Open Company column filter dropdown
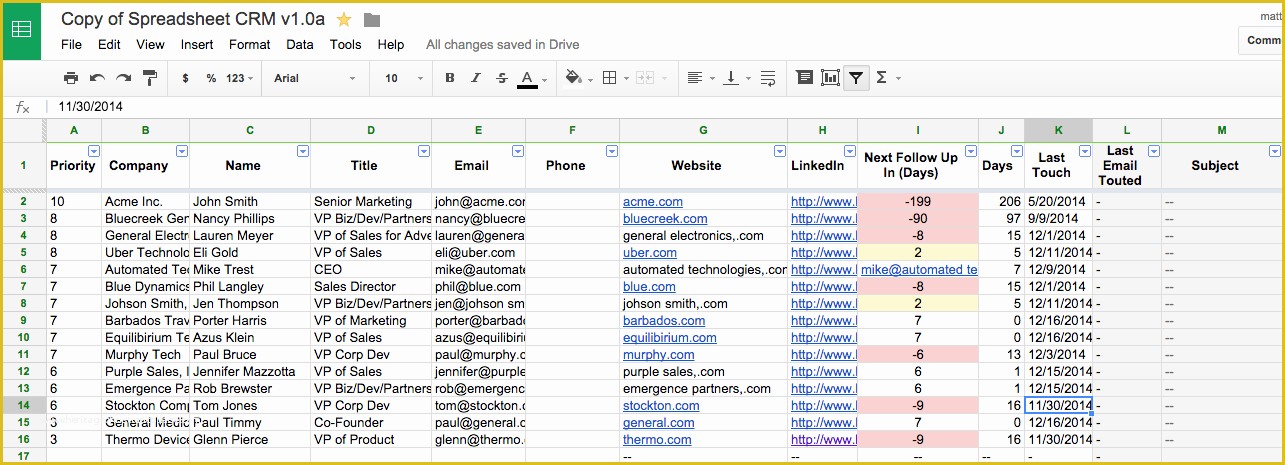 [182, 152]
